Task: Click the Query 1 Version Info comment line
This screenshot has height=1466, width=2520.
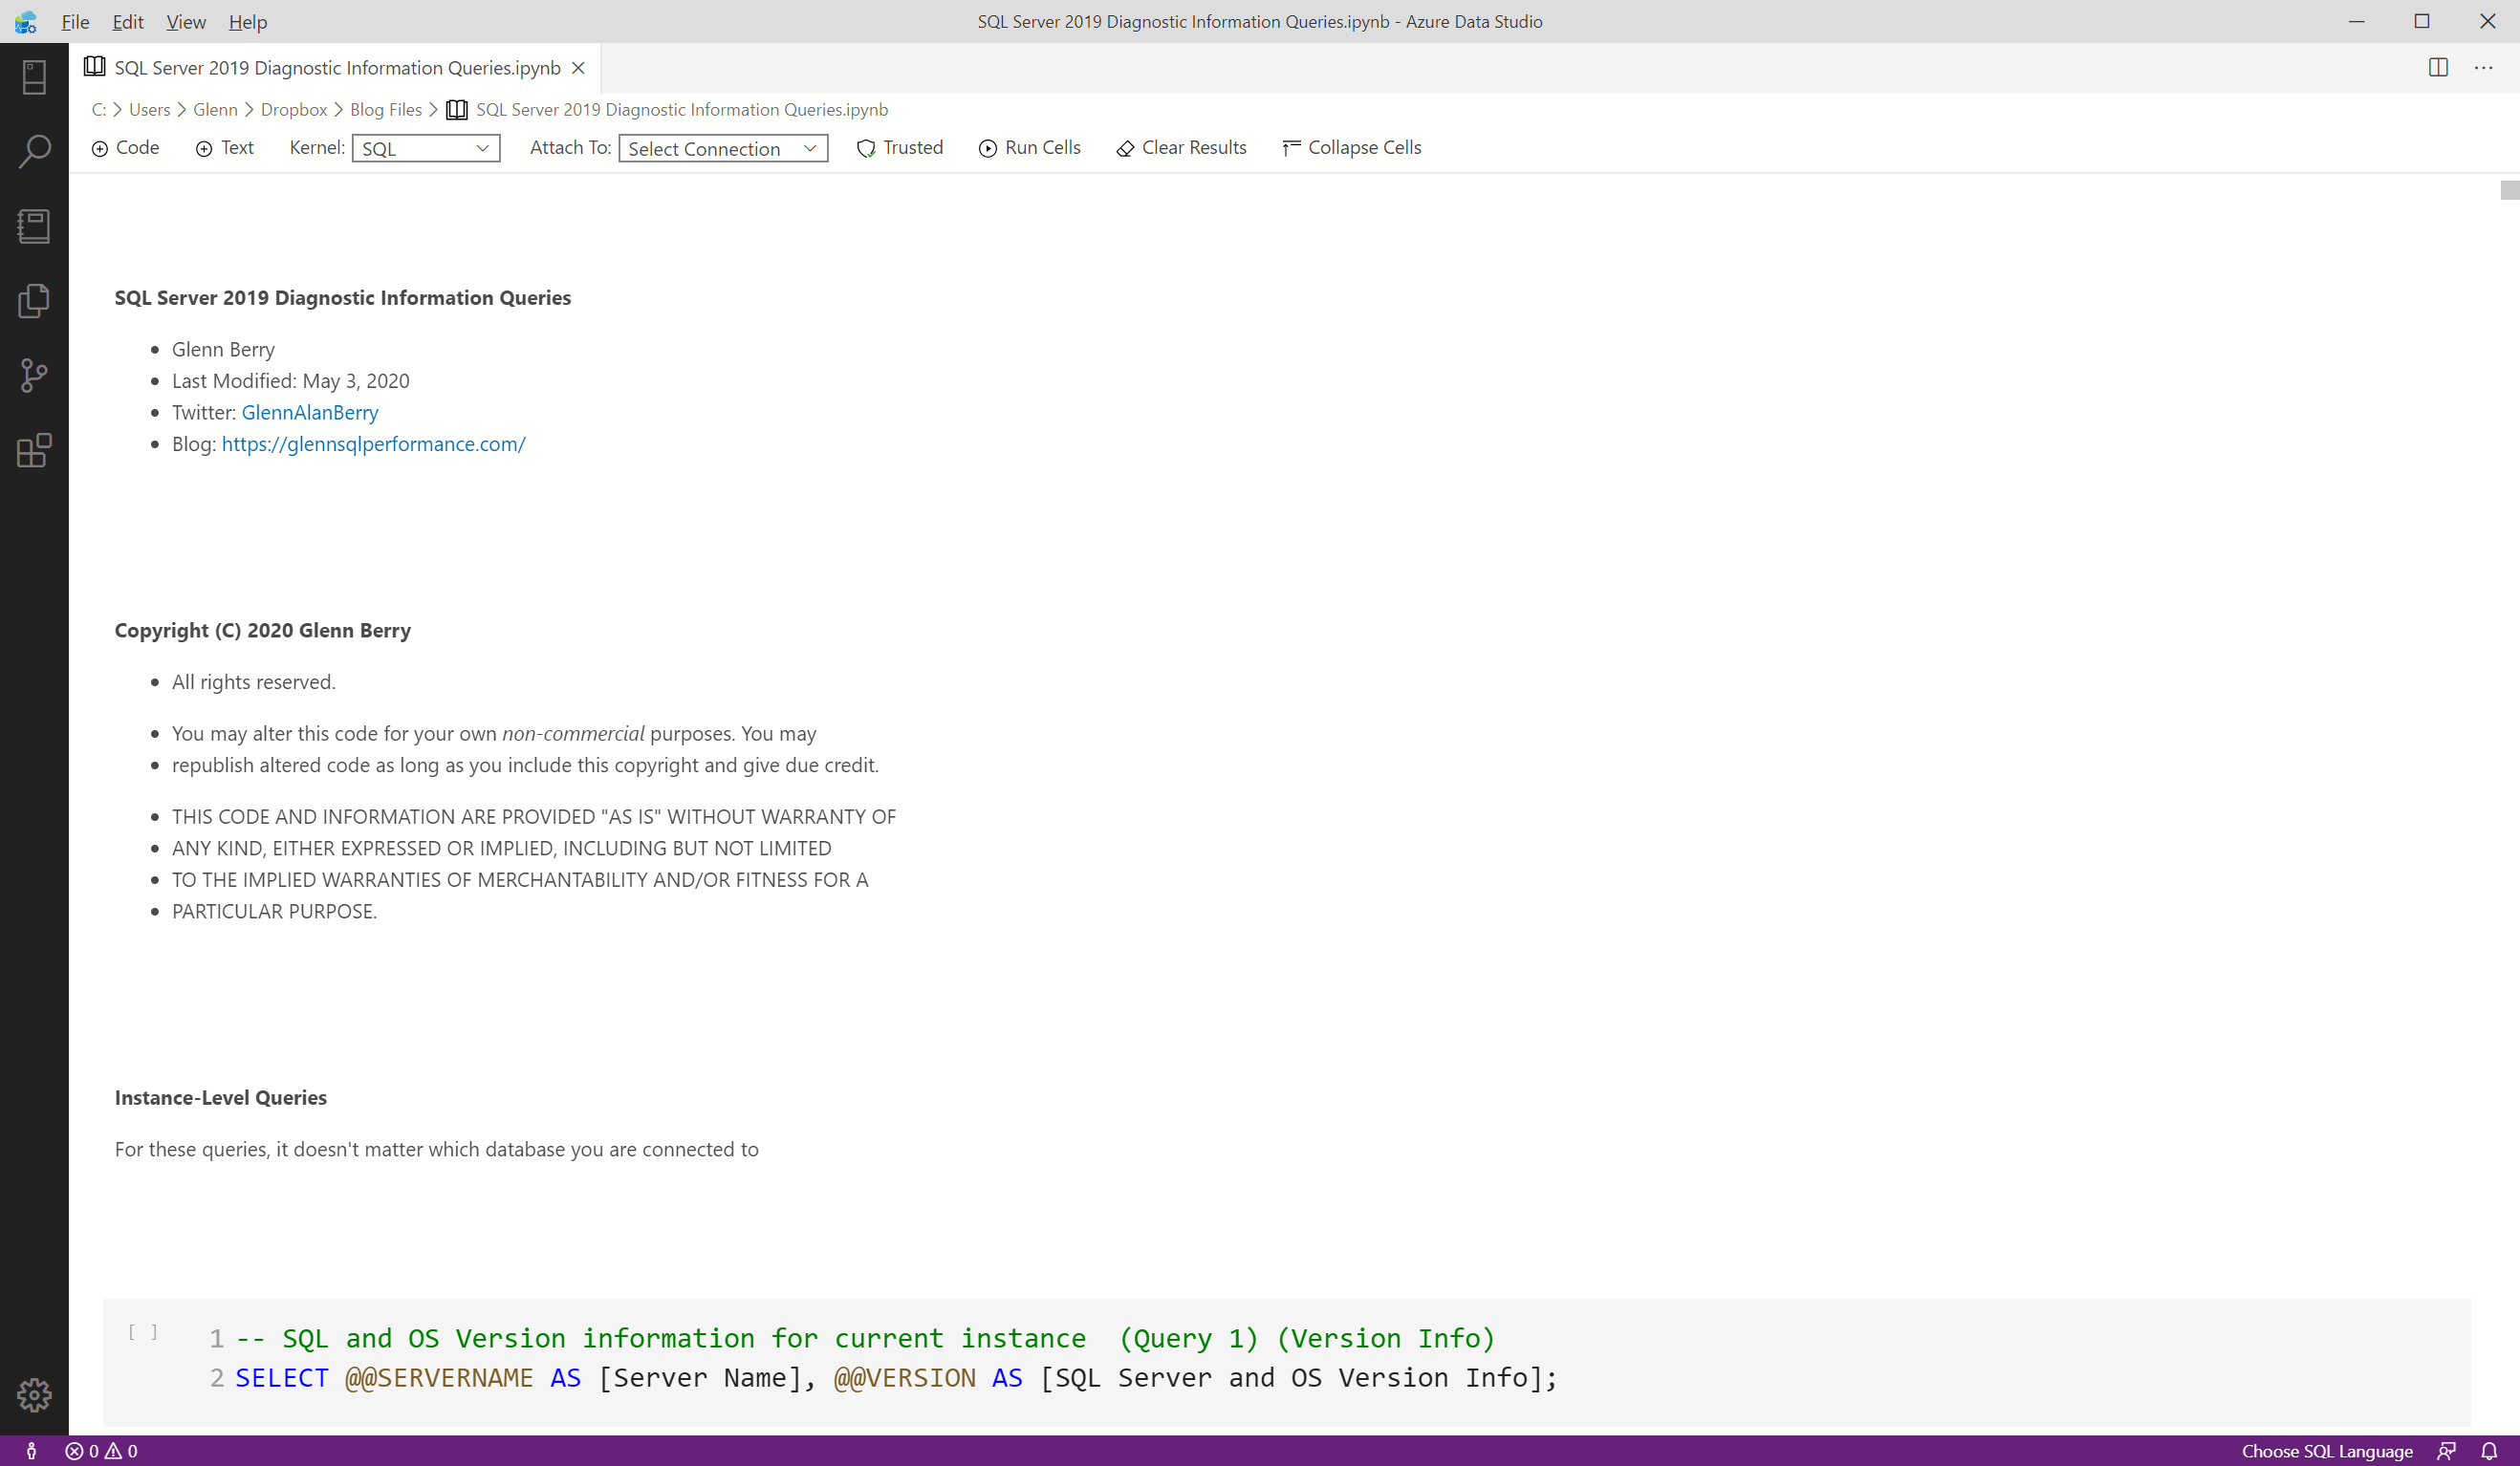Action: click(x=866, y=1338)
